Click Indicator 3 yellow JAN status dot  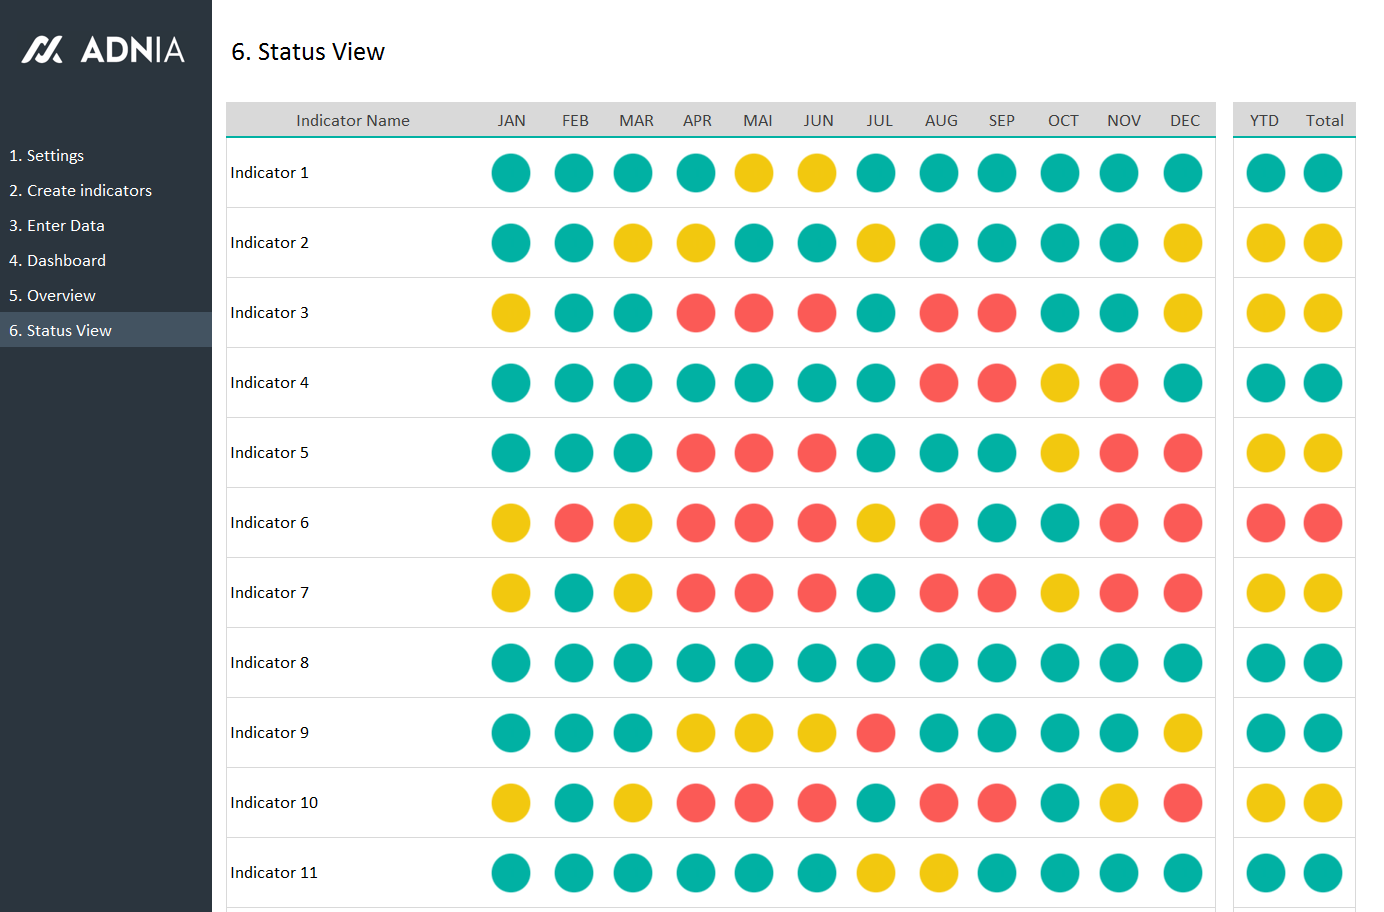tap(511, 313)
